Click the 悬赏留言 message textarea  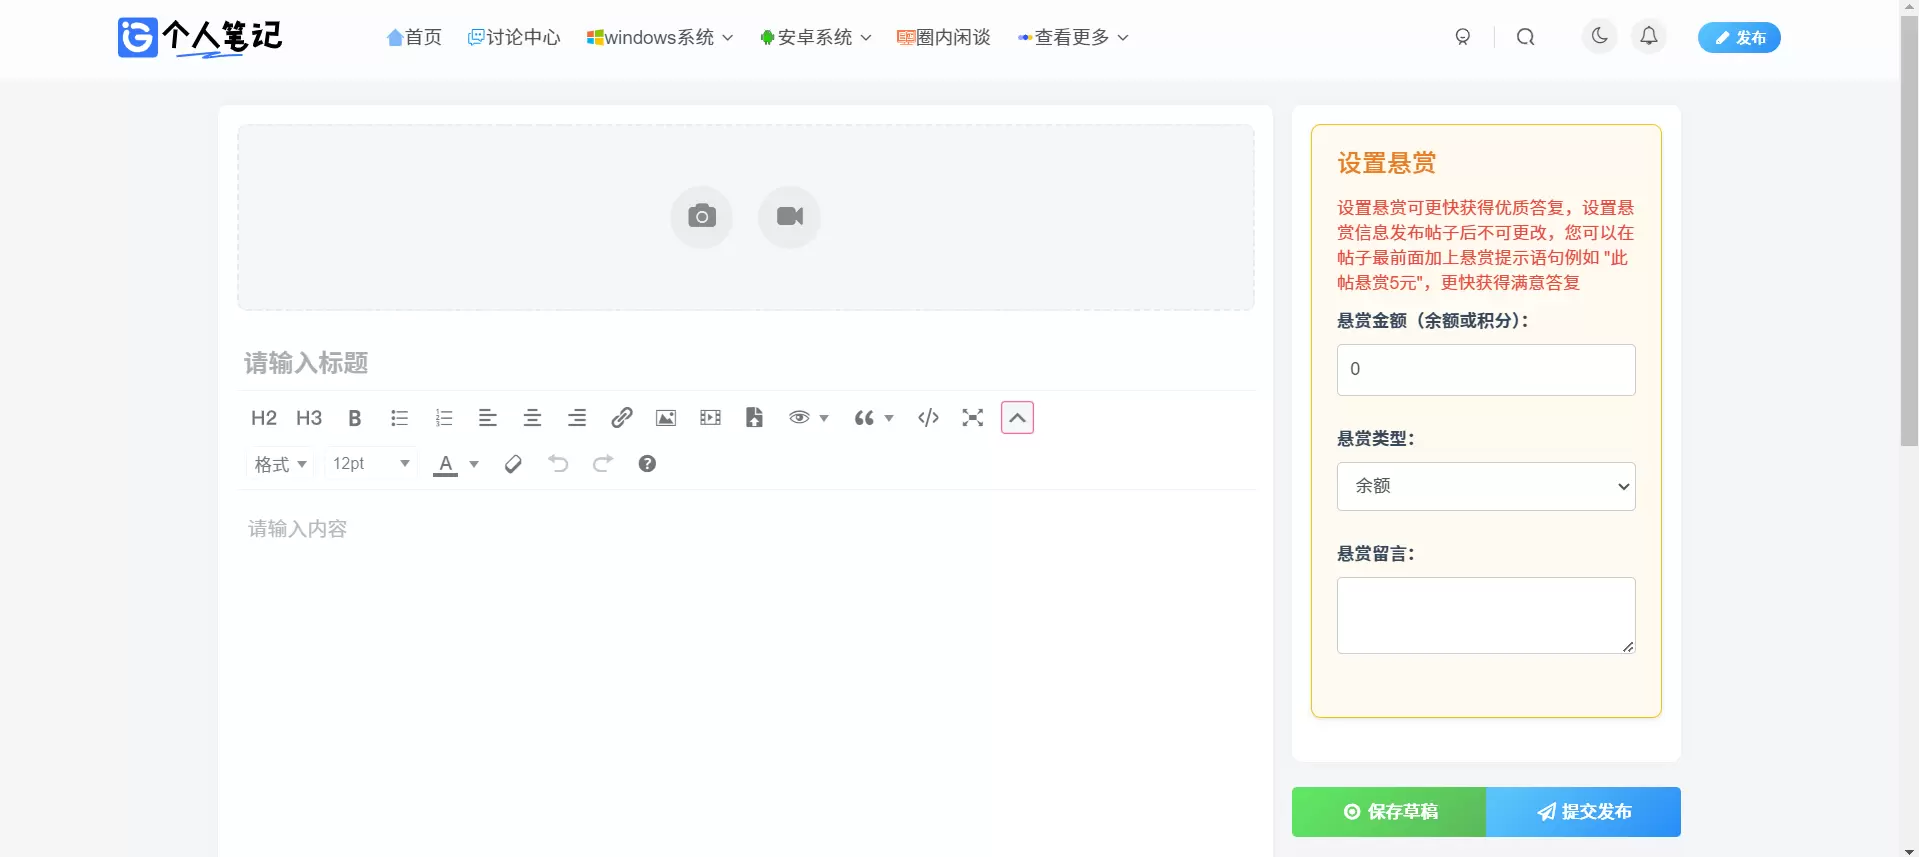[1486, 615]
